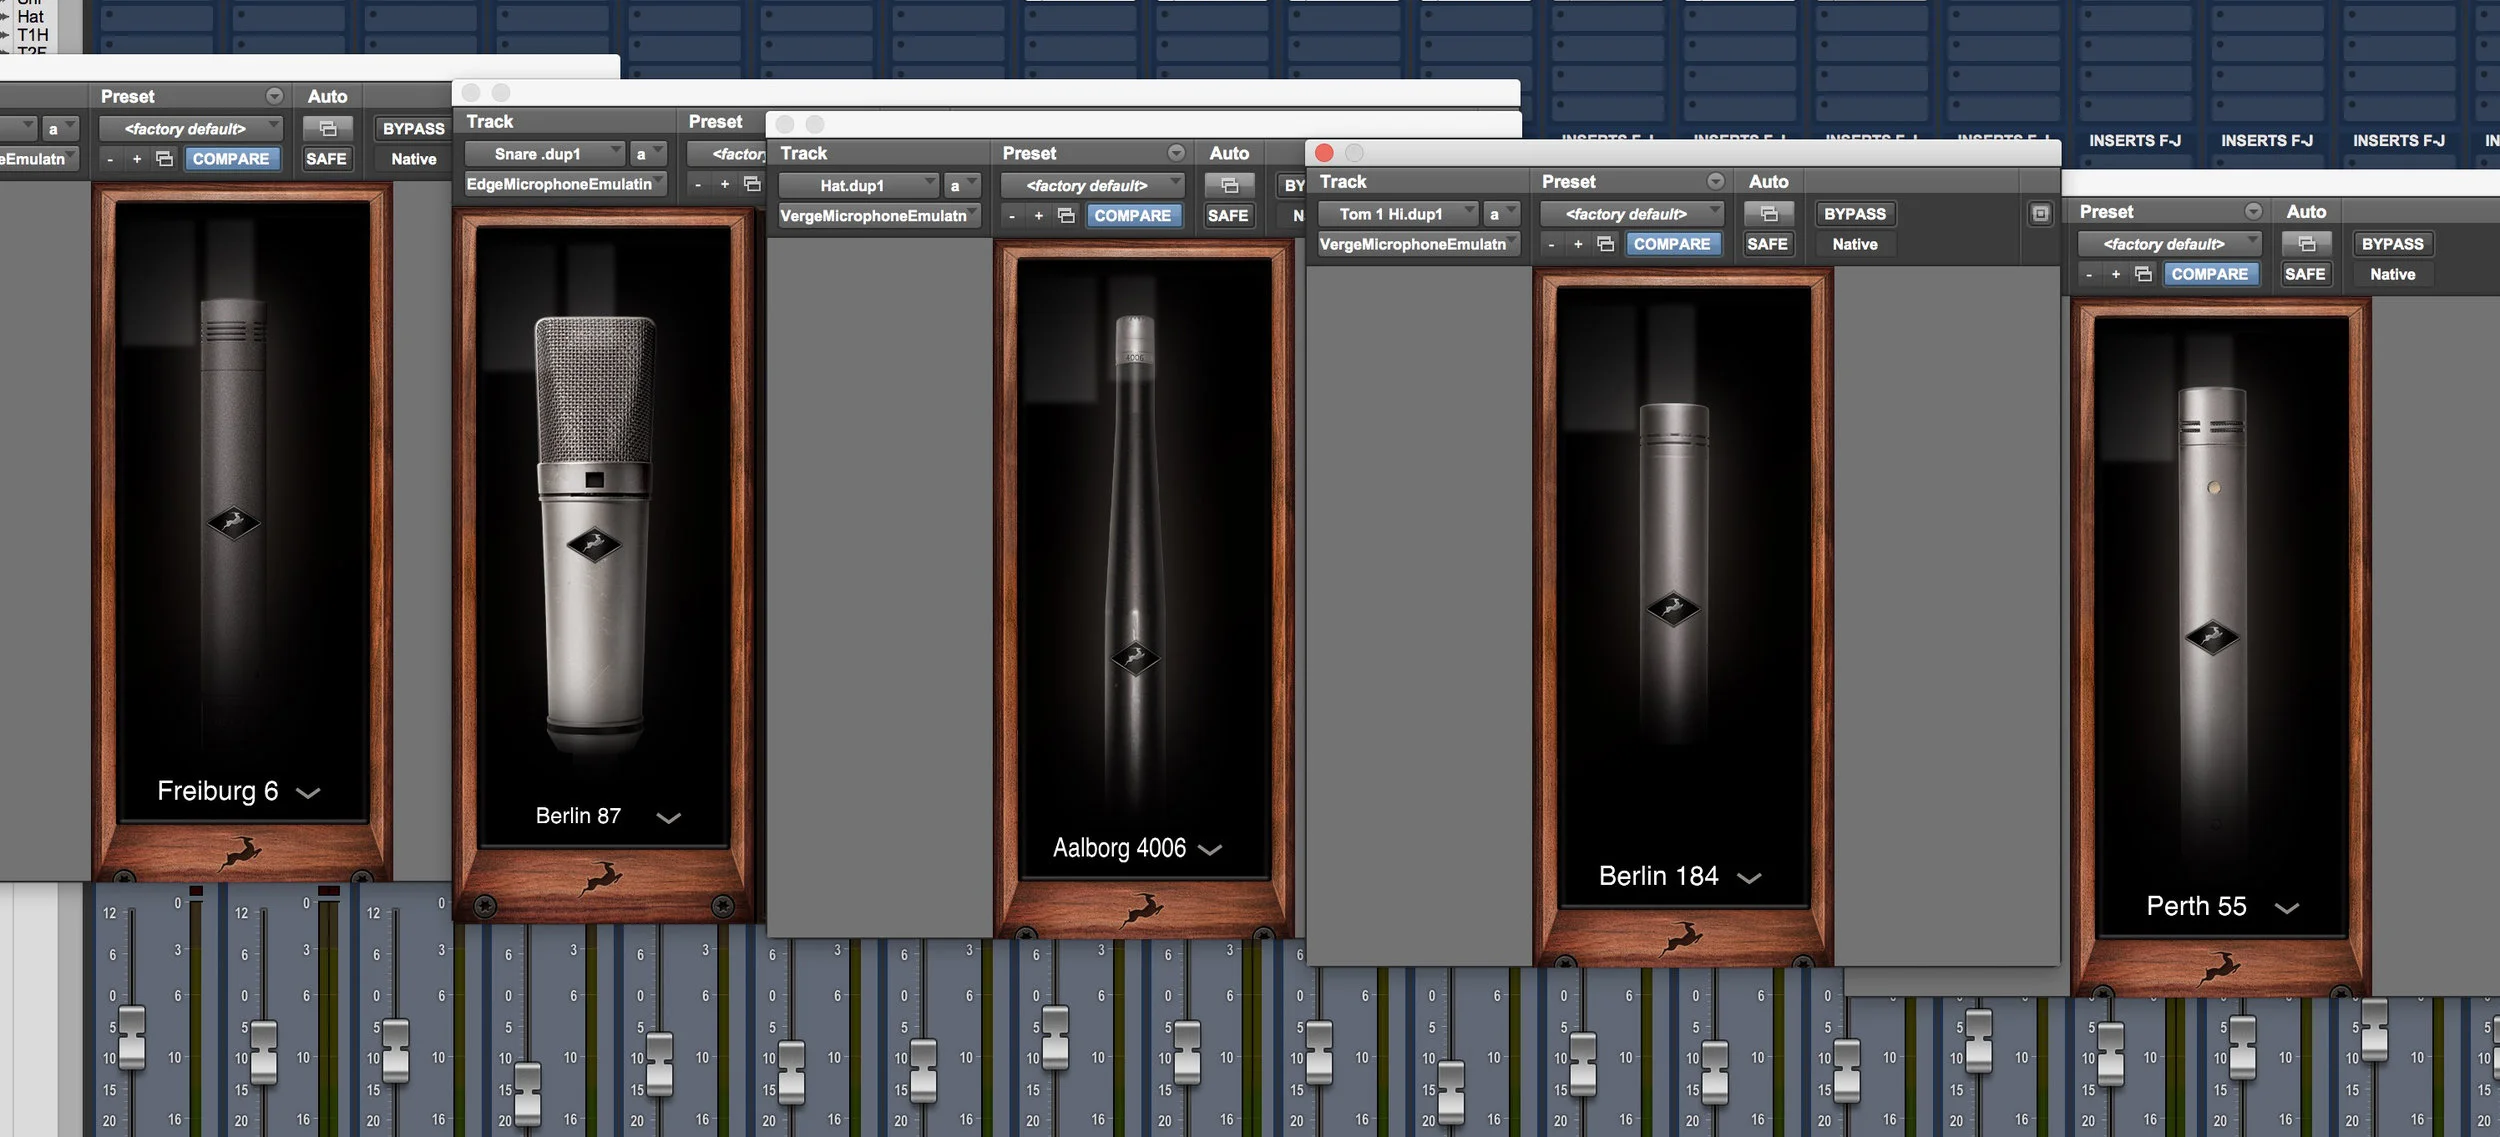
Task: Select Hat in the track list
Action: click(x=30, y=16)
